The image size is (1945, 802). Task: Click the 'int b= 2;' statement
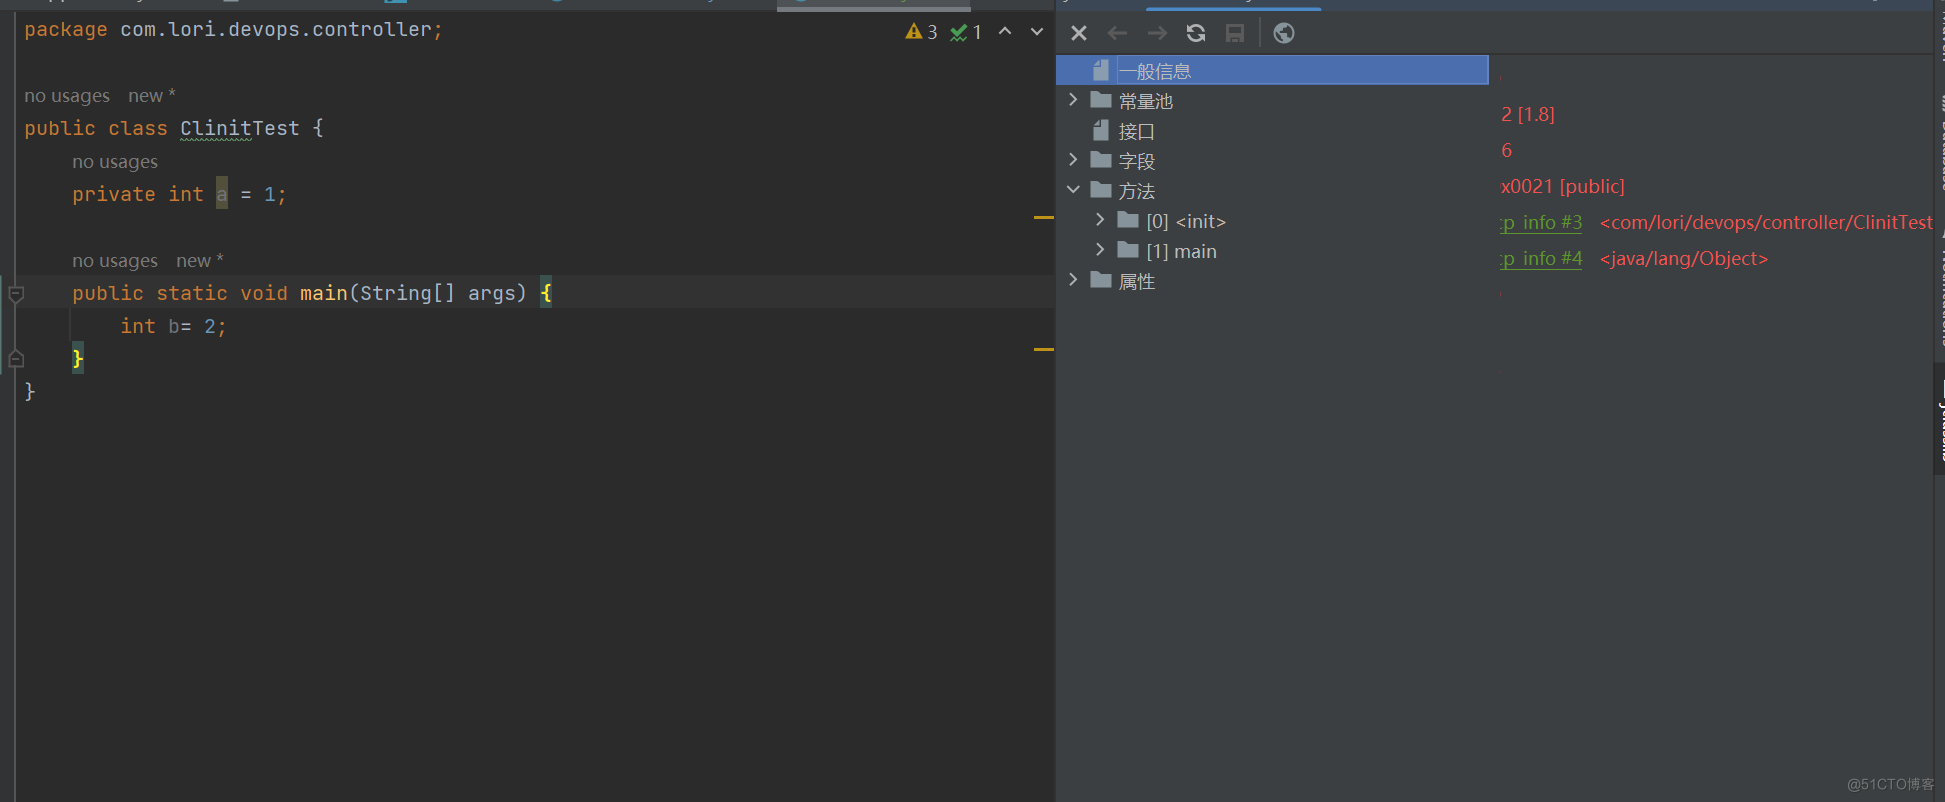pos(173,326)
